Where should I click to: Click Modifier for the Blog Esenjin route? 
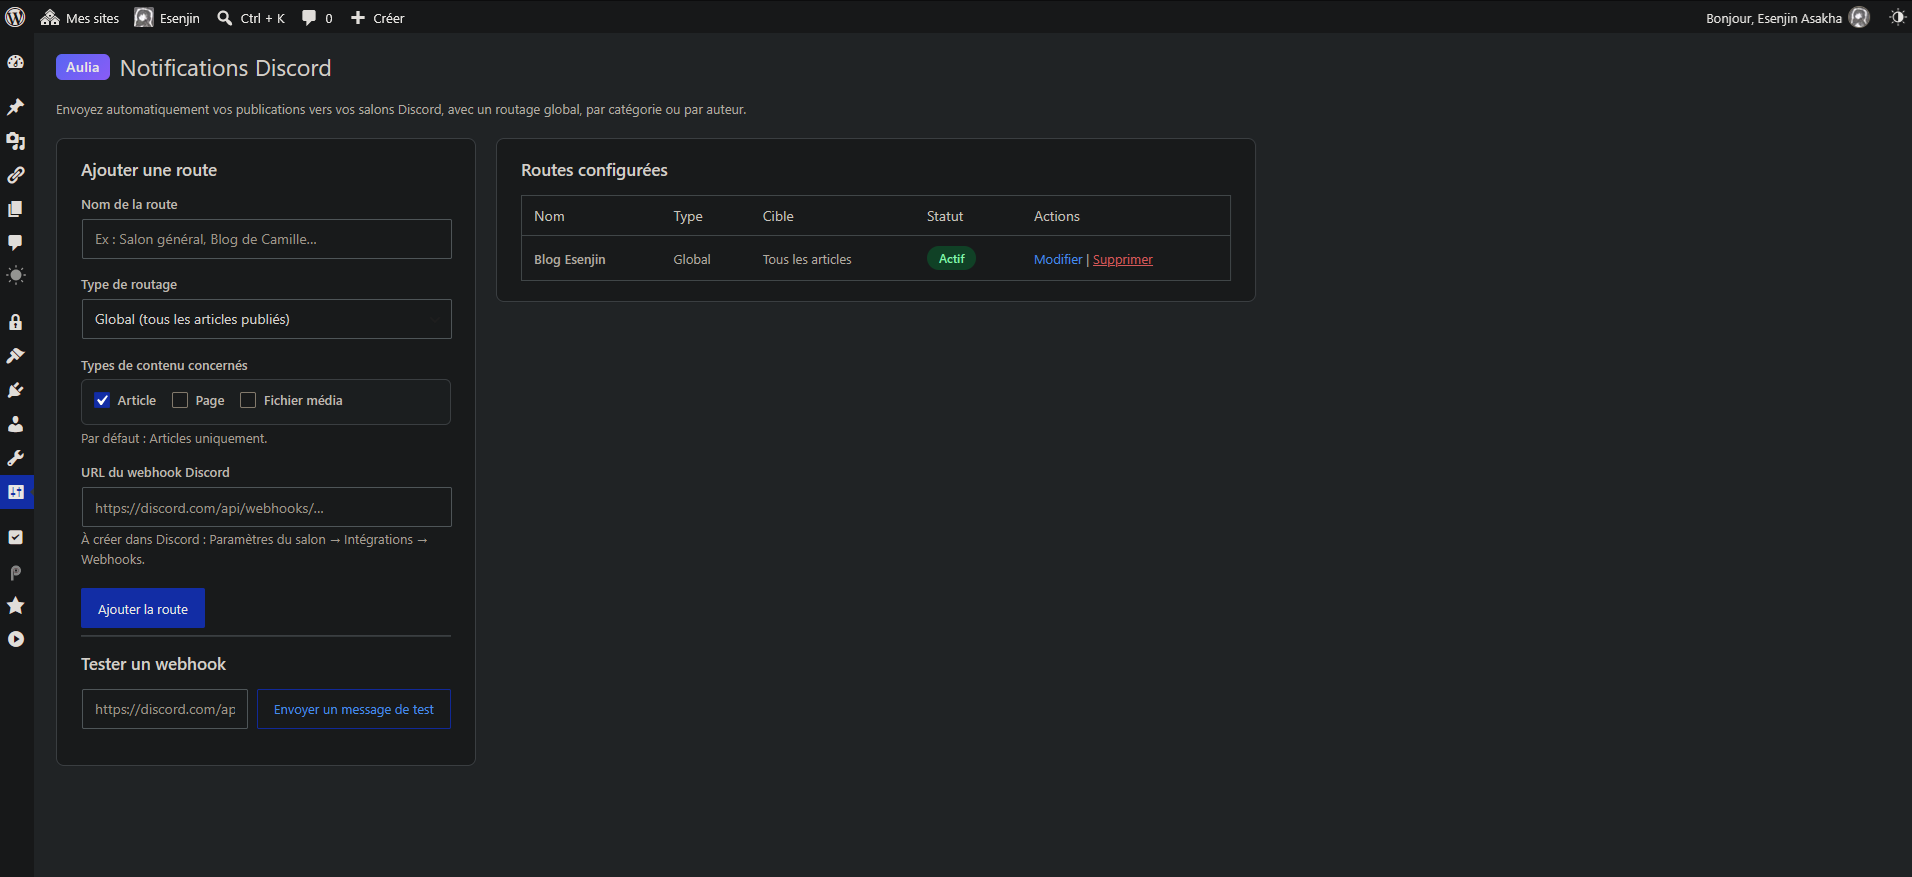click(1058, 259)
